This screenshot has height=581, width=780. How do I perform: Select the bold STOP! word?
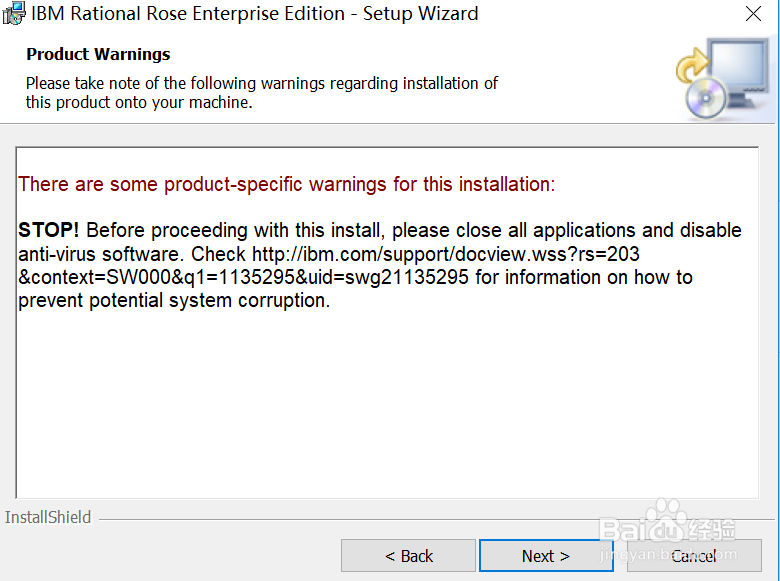(49, 230)
